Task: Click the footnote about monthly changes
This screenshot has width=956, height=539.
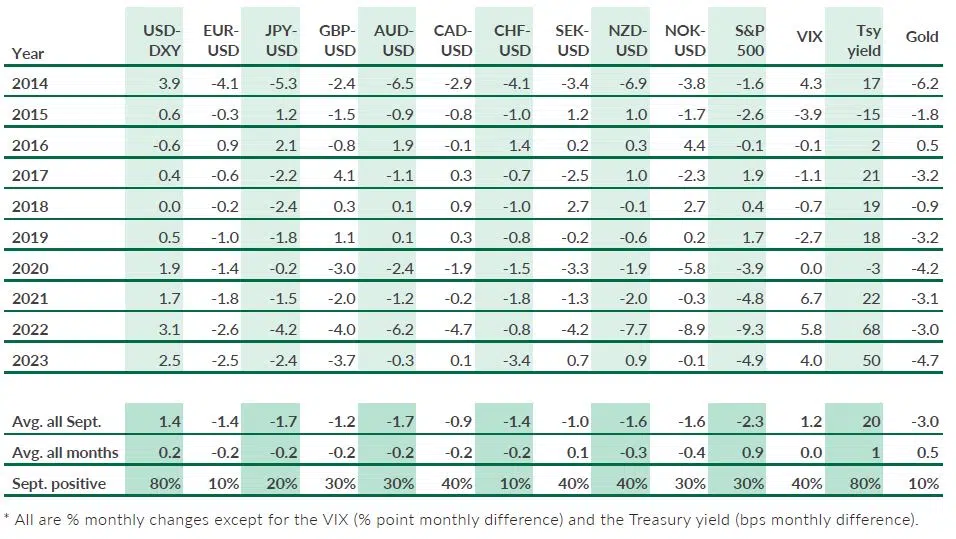Action: (461, 520)
